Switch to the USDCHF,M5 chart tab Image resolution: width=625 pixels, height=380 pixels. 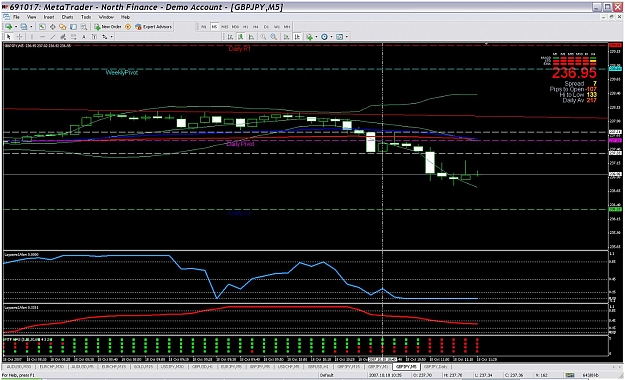click(289, 366)
